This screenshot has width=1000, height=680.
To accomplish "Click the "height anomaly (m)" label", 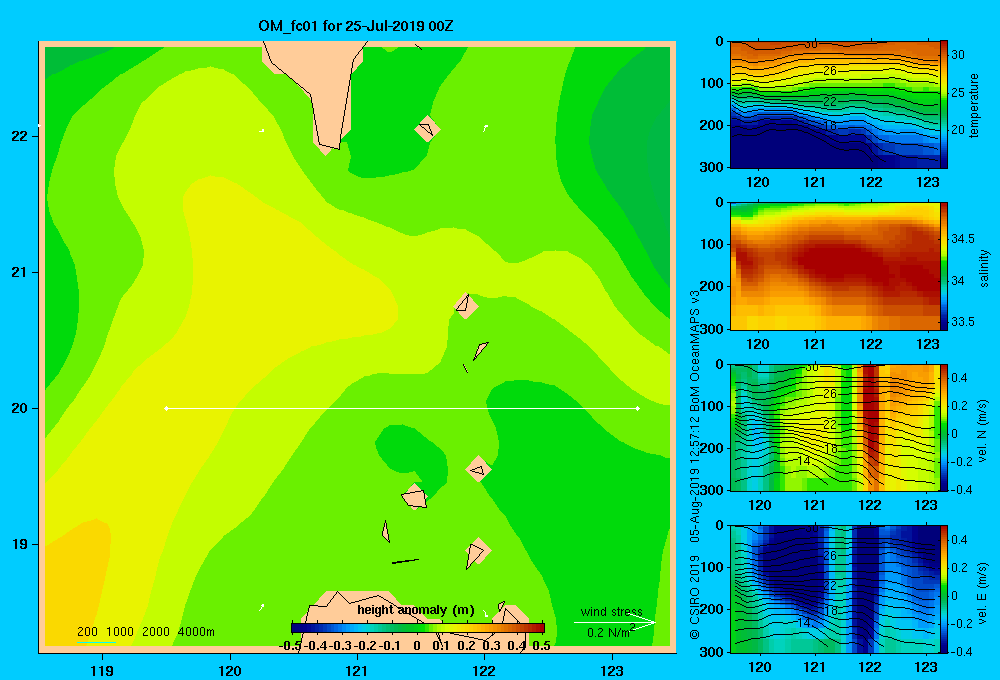I will pyautogui.click(x=416, y=610).
